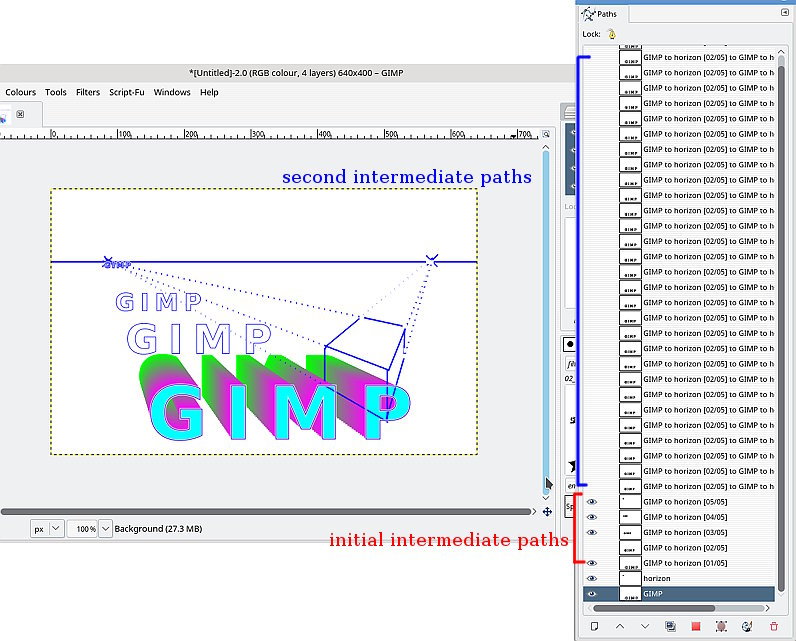Hide the GIMP to horizon [01/05] path
The width and height of the screenshot is (796, 641).
(x=592, y=563)
